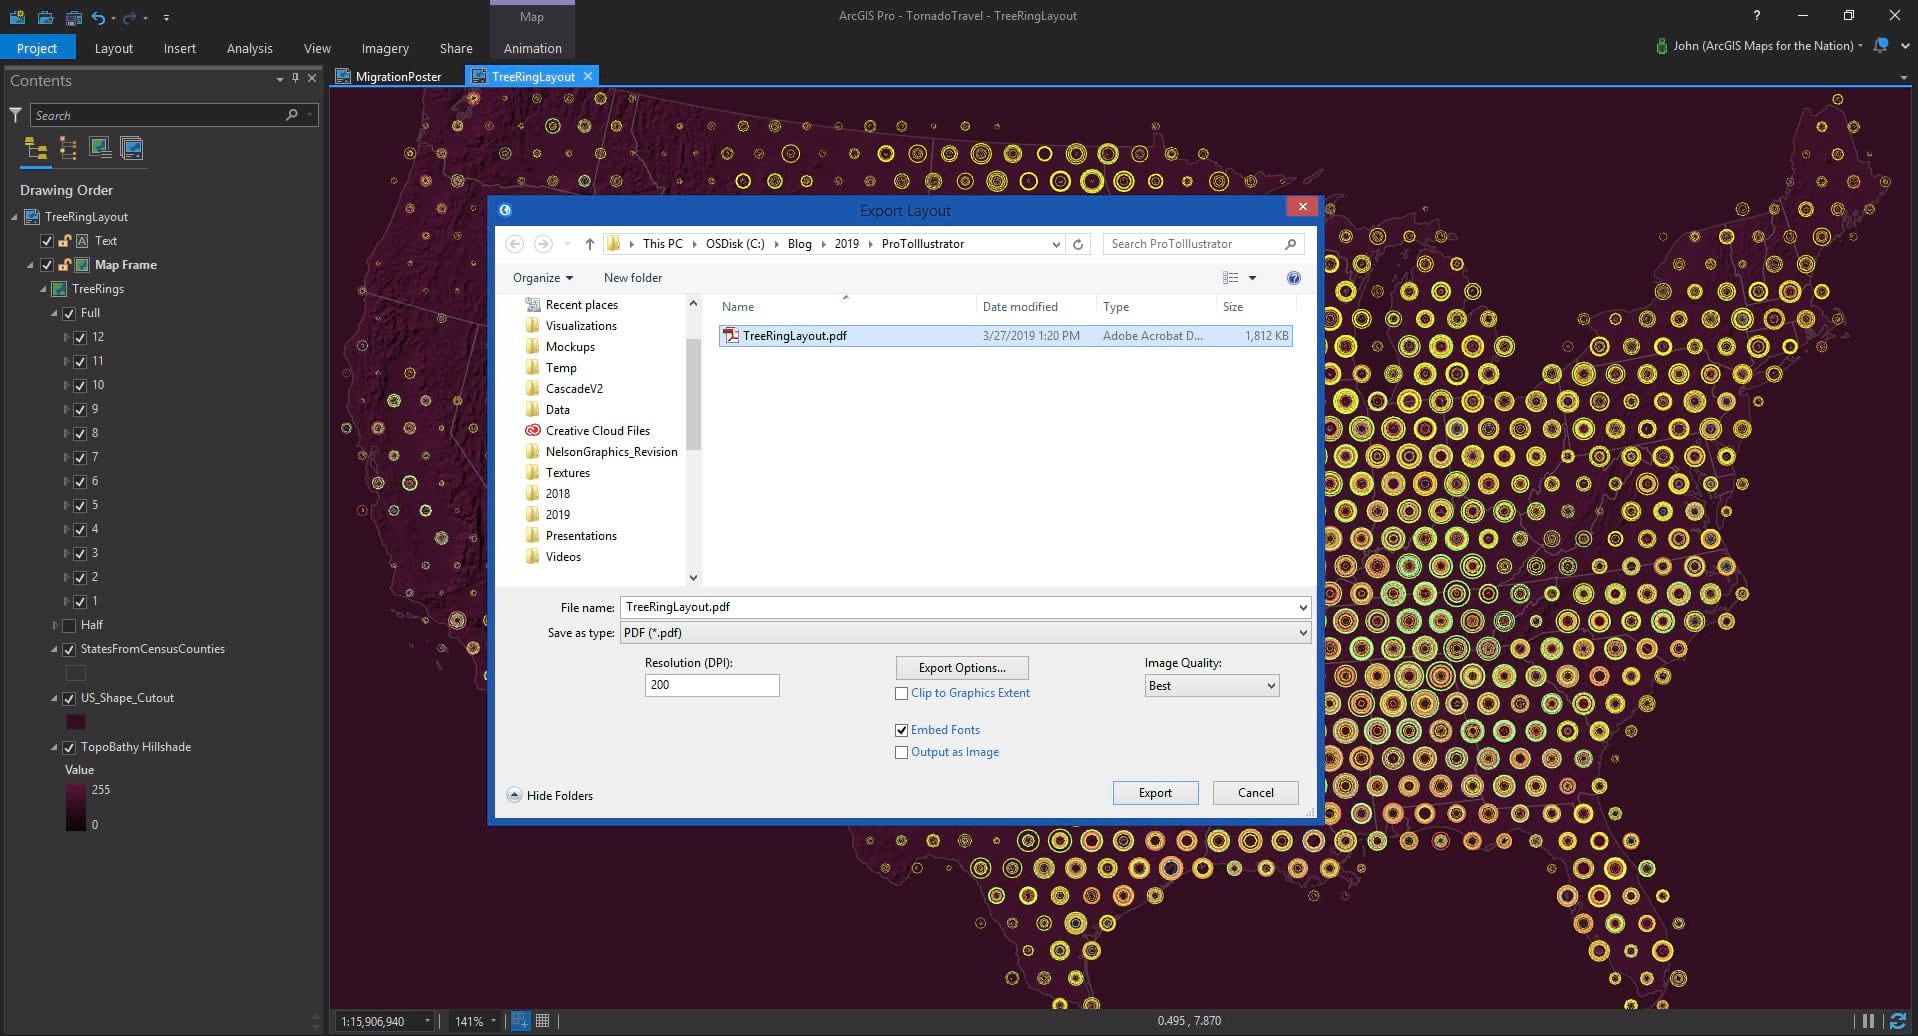
Task: Click List By Drawing Order icon
Action: (x=36, y=149)
